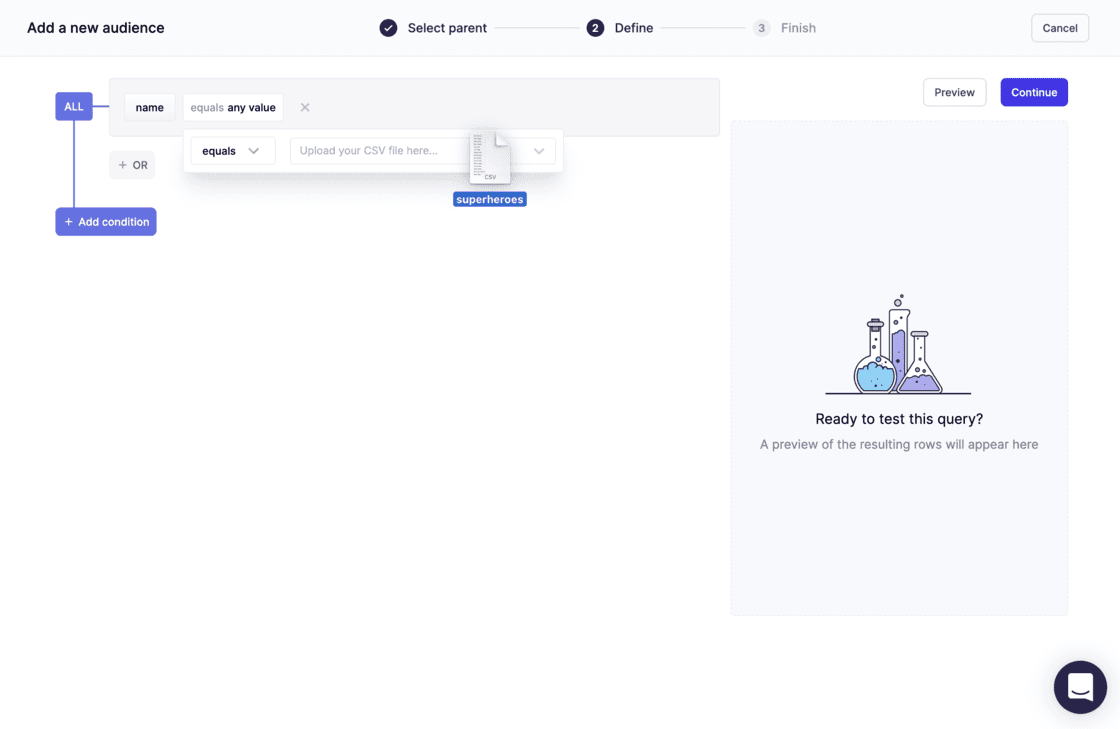Remove the name condition with the X icon
Image resolution: width=1120 pixels, height=729 pixels.
304,107
